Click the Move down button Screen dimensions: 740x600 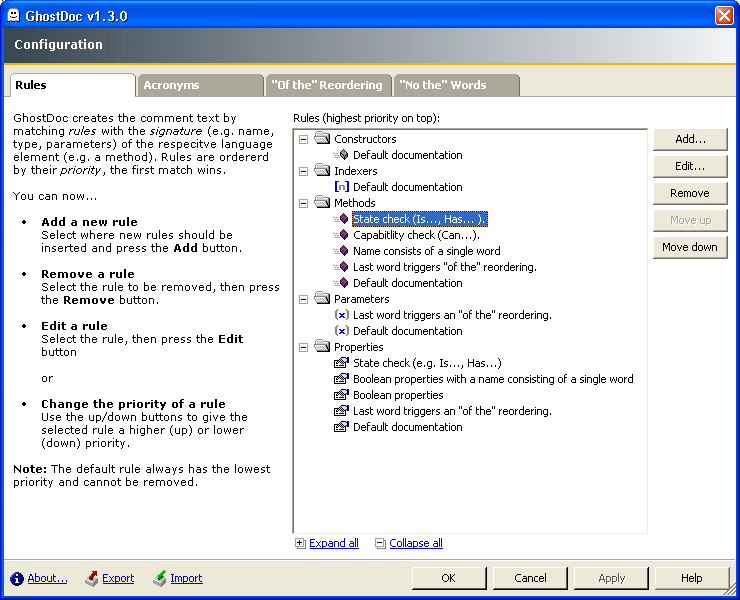click(x=690, y=247)
